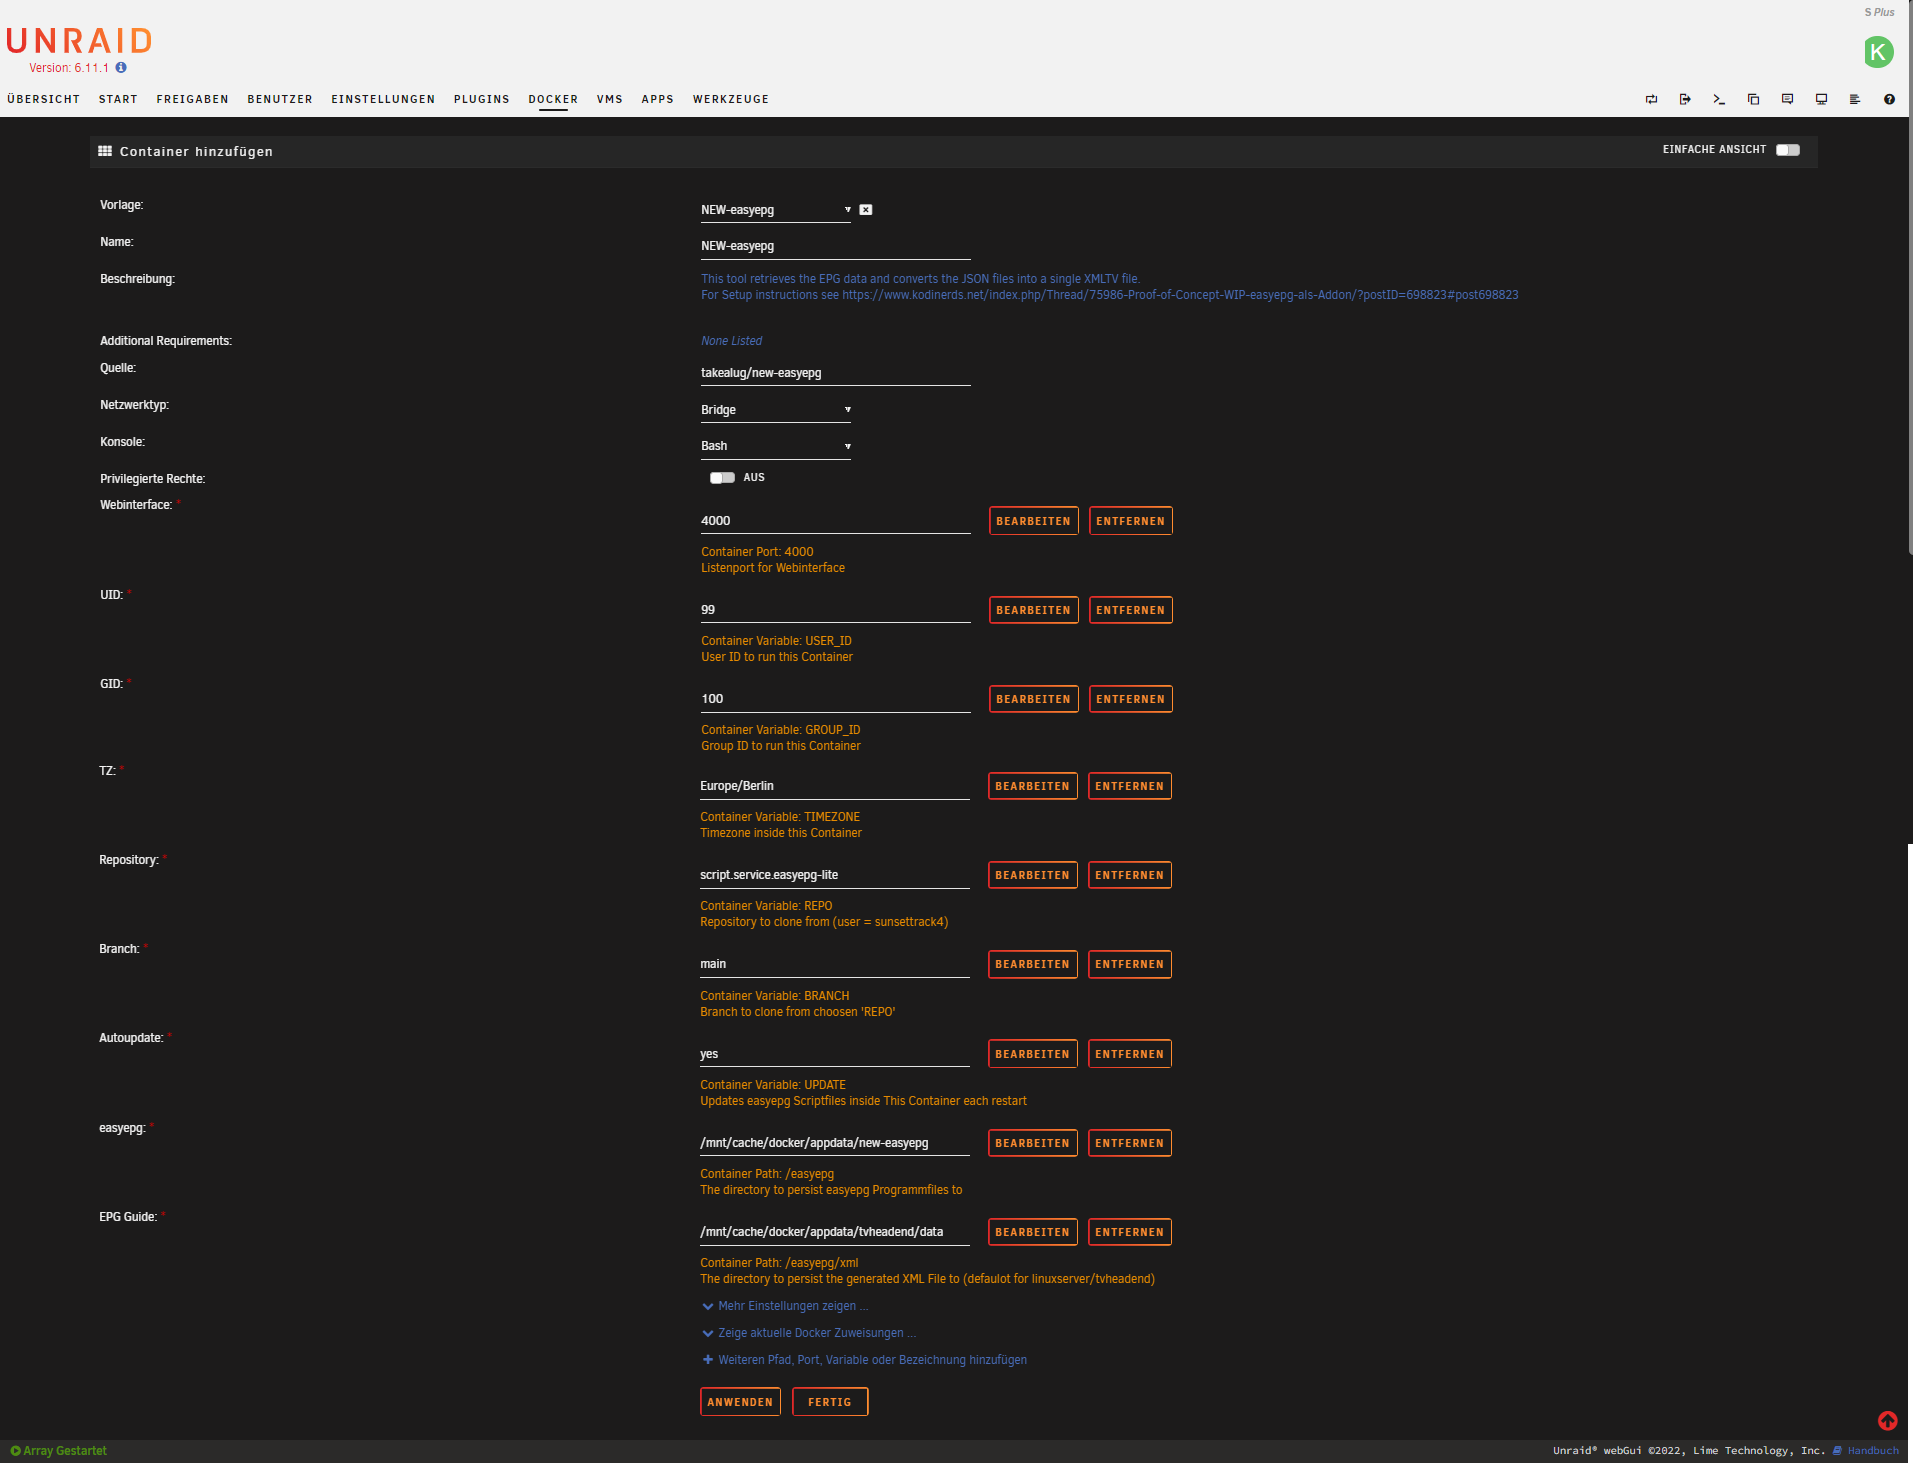Open the Einstellungen menu tab
Screen dimensions: 1913x1463
click(x=383, y=99)
